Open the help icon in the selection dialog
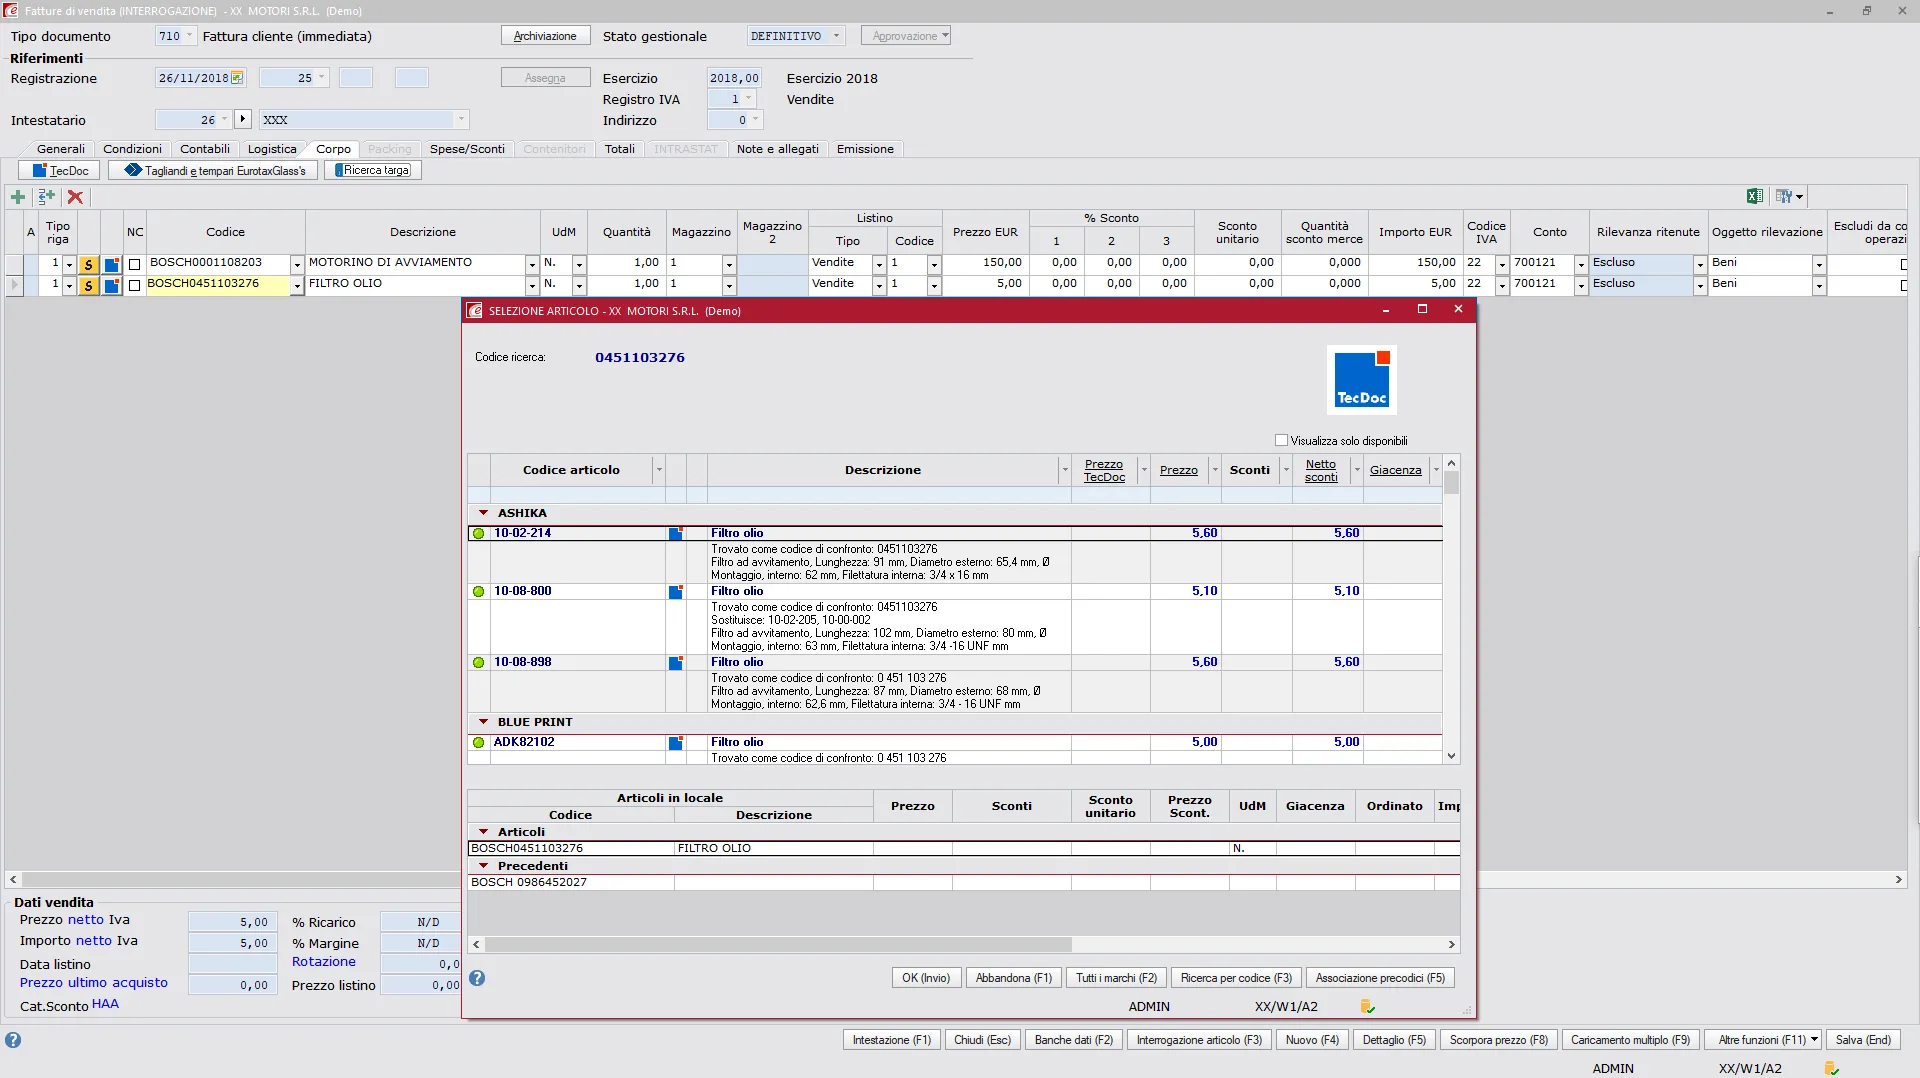The width and height of the screenshot is (1920, 1078). (x=477, y=978)
